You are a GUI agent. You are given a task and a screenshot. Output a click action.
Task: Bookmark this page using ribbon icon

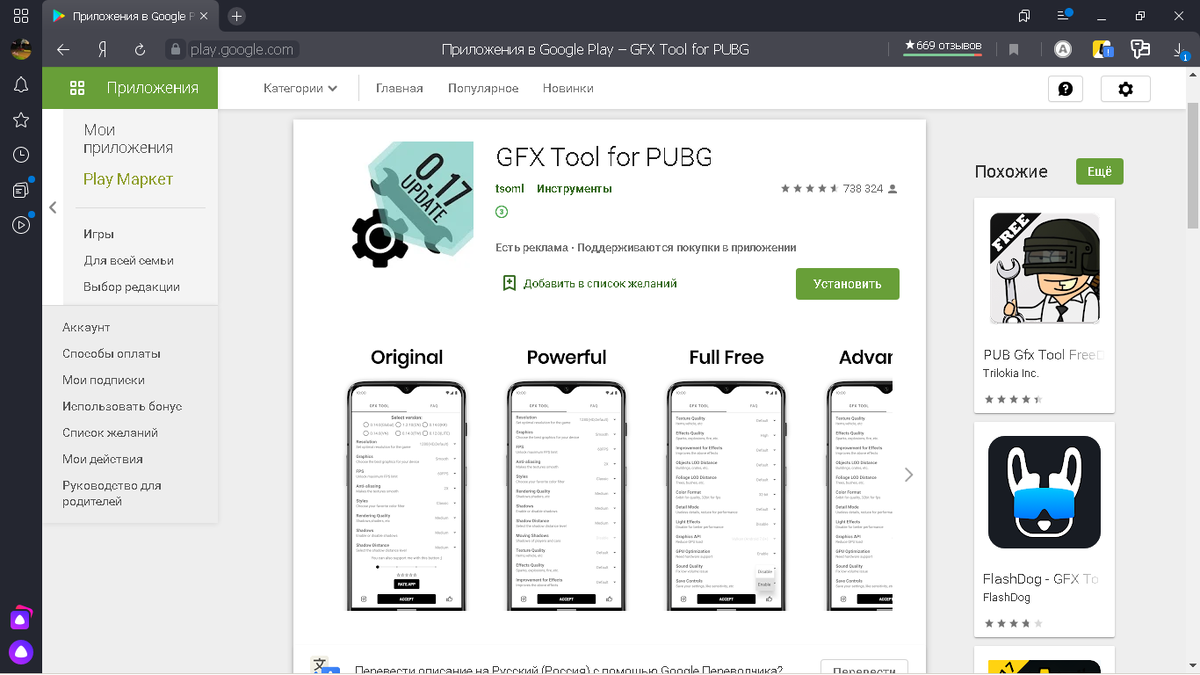click(x=1013, y=49)
